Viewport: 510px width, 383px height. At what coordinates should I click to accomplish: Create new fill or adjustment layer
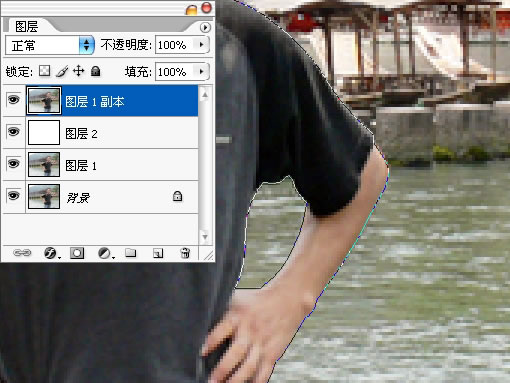click(x=105, y=253)
